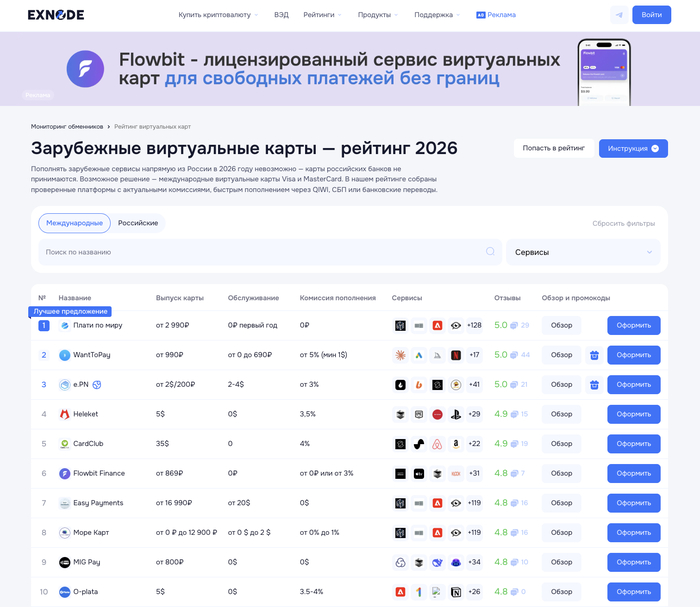Click Bing icon in e.PN row
Viewport: 700px width, 607px height.
pos(419,385)
